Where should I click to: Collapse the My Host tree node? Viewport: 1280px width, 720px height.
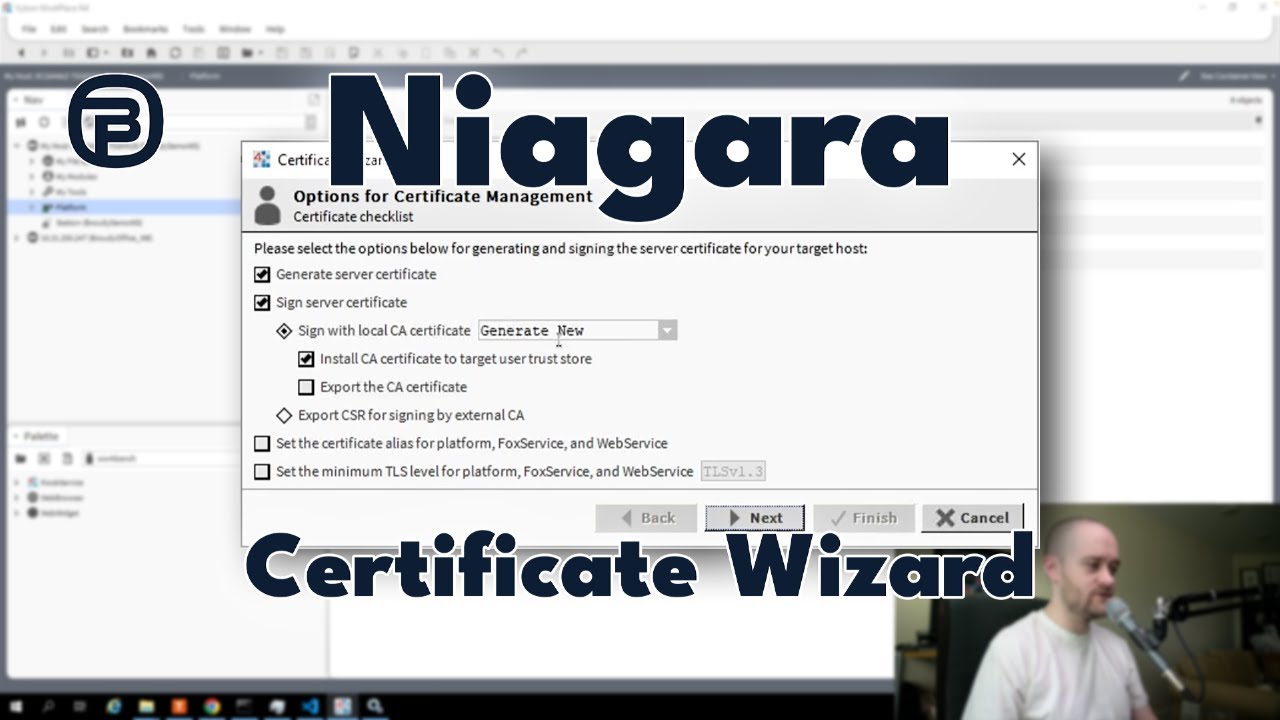point(18,146)
